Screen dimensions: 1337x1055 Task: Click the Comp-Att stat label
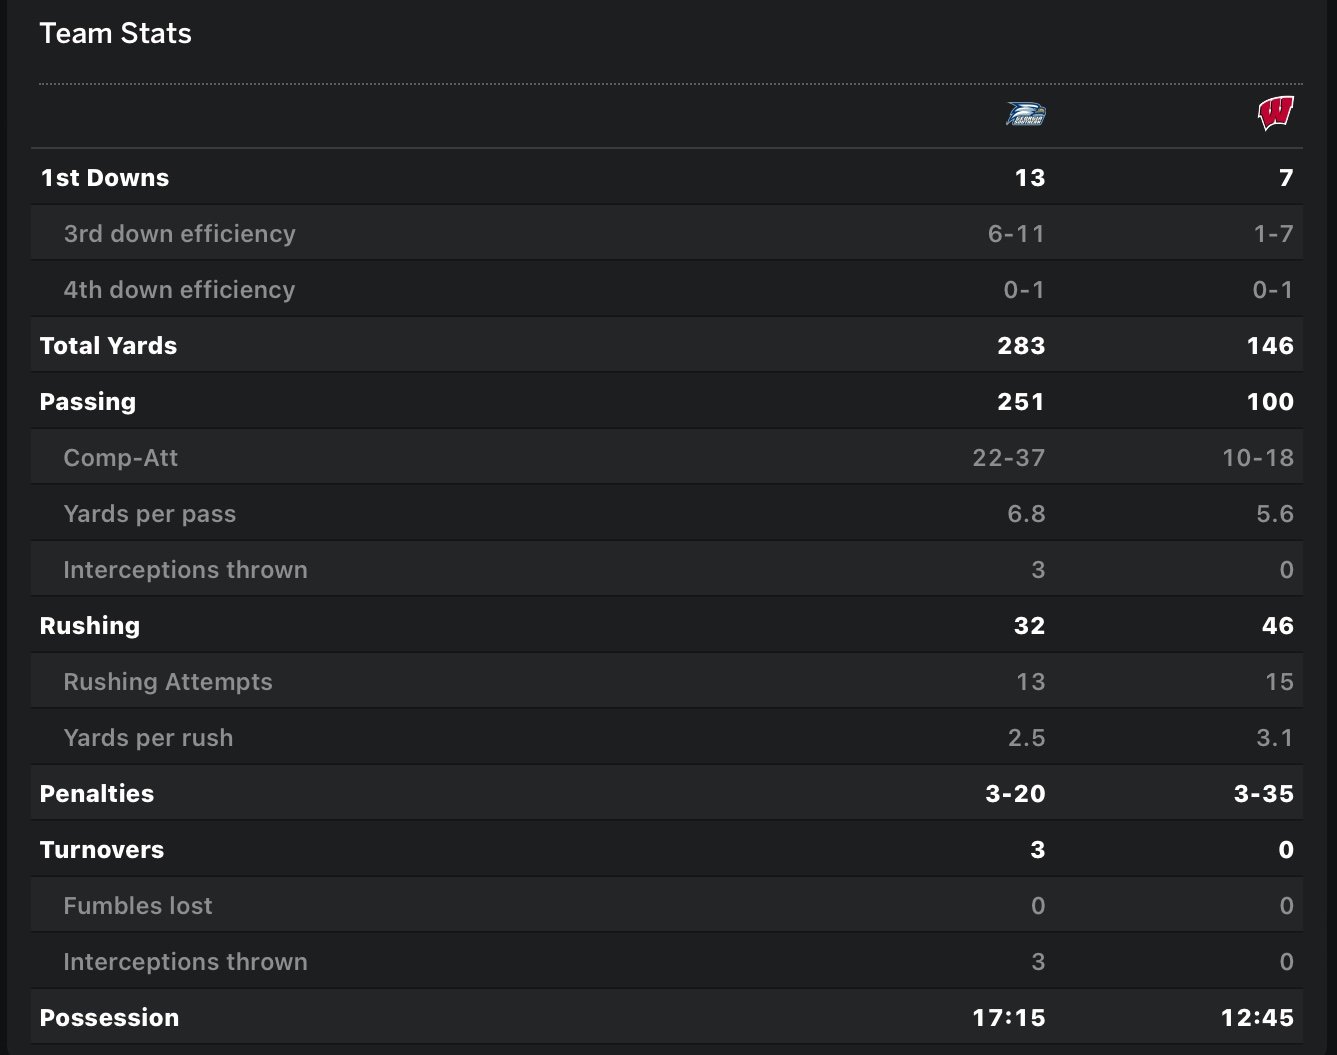[120, 458]
